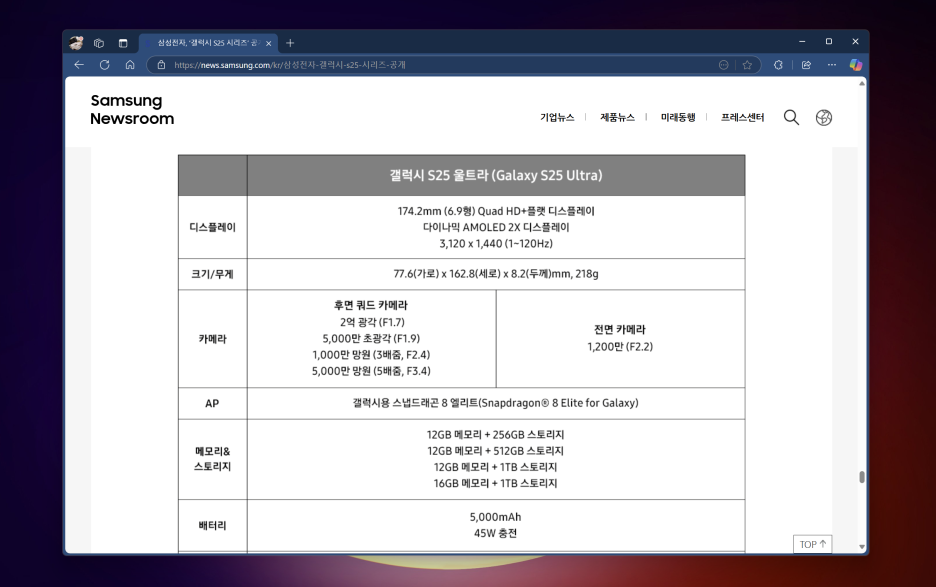Screen dimensions: 936x587
Task: Go to Samsung Newsroom logo home
Action: tap(132, 109)
